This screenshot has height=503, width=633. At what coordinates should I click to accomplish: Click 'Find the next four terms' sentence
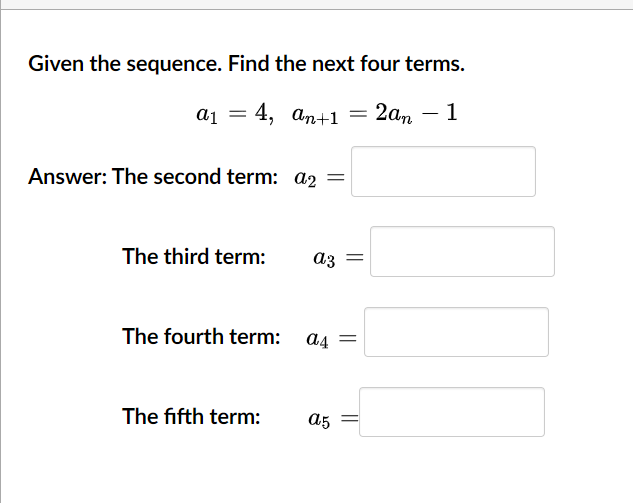346,64
